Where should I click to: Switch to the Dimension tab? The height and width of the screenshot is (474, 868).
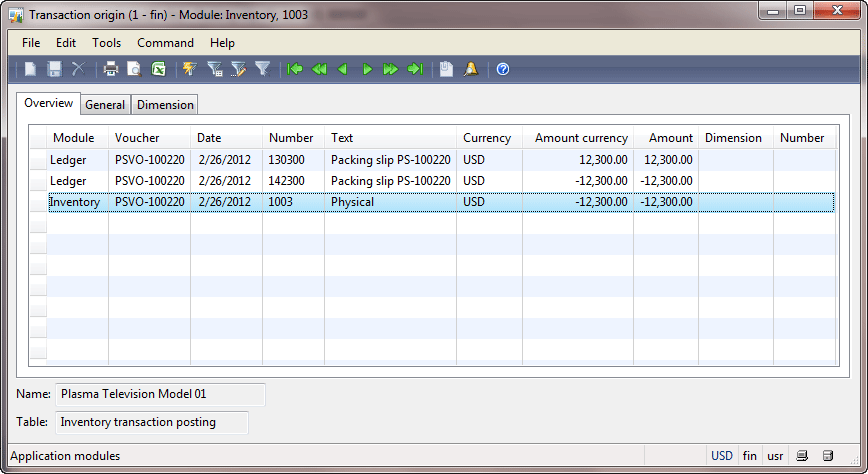(165, 105)
